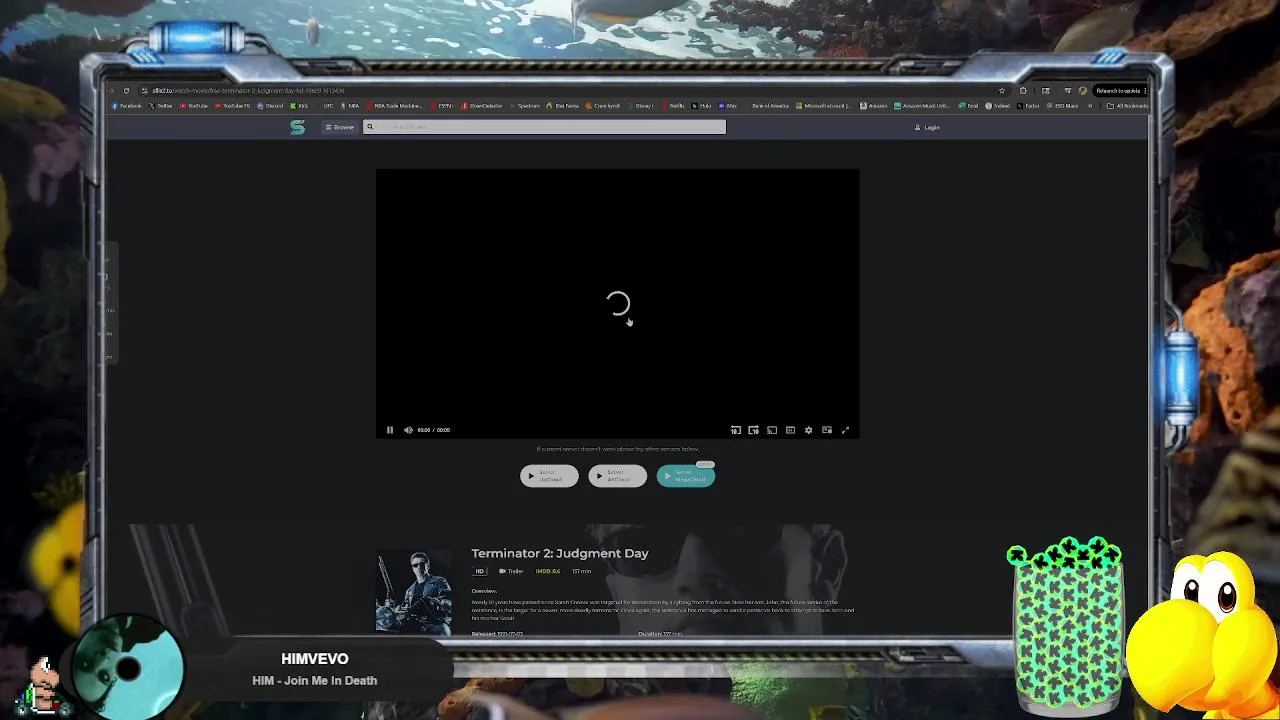Skip forward 10 seconds in player
Viewport: 1280px width, 720px height.
pos(753,430)
